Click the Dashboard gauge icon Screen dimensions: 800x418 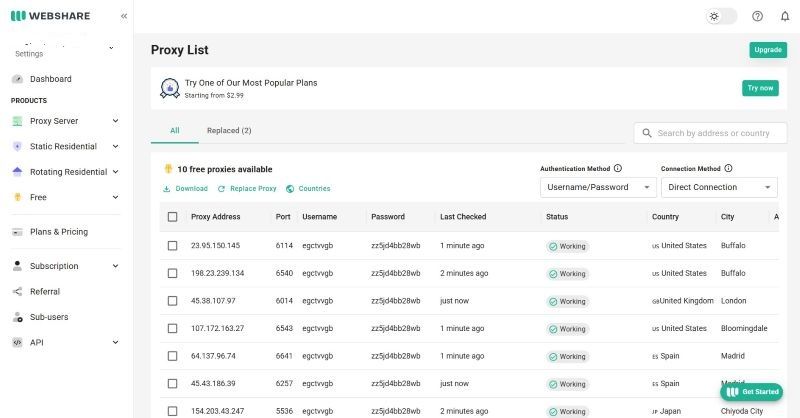[17, 79]
